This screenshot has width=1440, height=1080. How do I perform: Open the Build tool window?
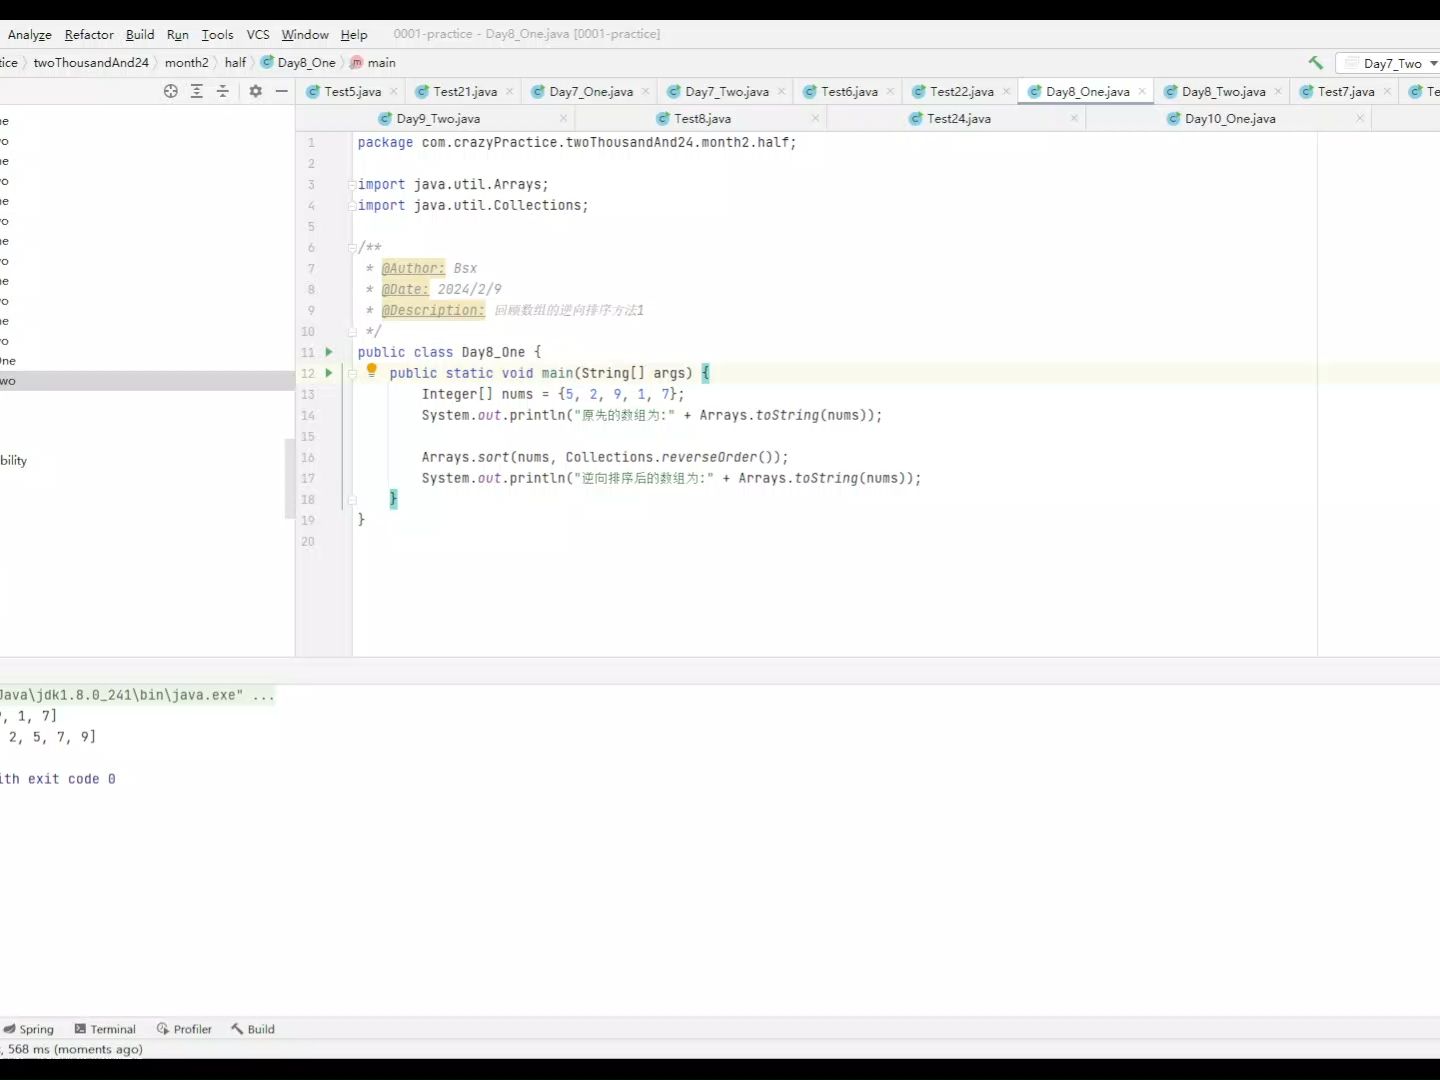coord(253,1029)
